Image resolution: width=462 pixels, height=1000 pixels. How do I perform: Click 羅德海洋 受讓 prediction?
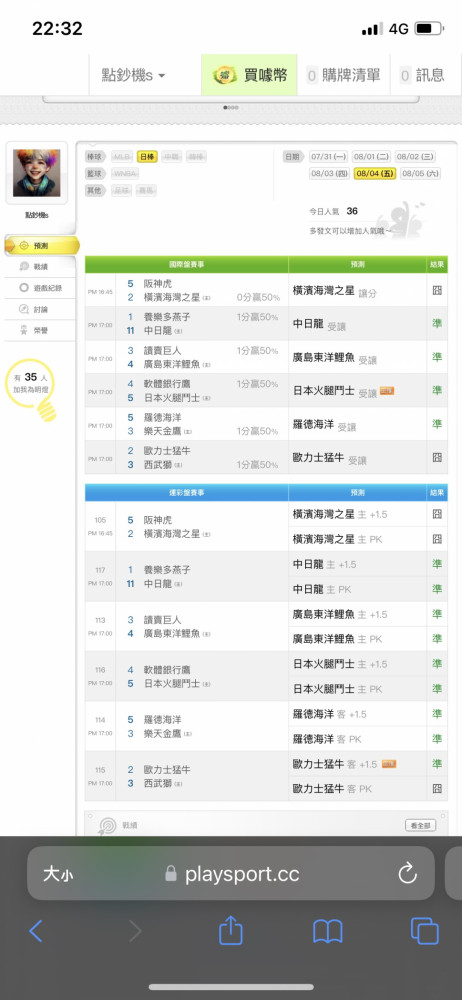click(x=324, y=425)
